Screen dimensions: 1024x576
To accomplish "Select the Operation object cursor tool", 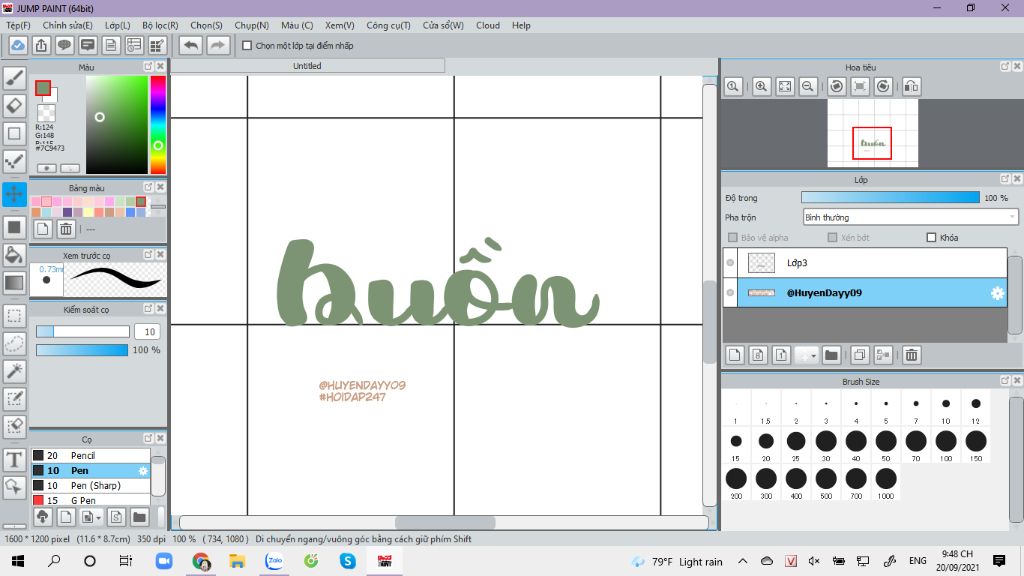I will coord(14,487).
